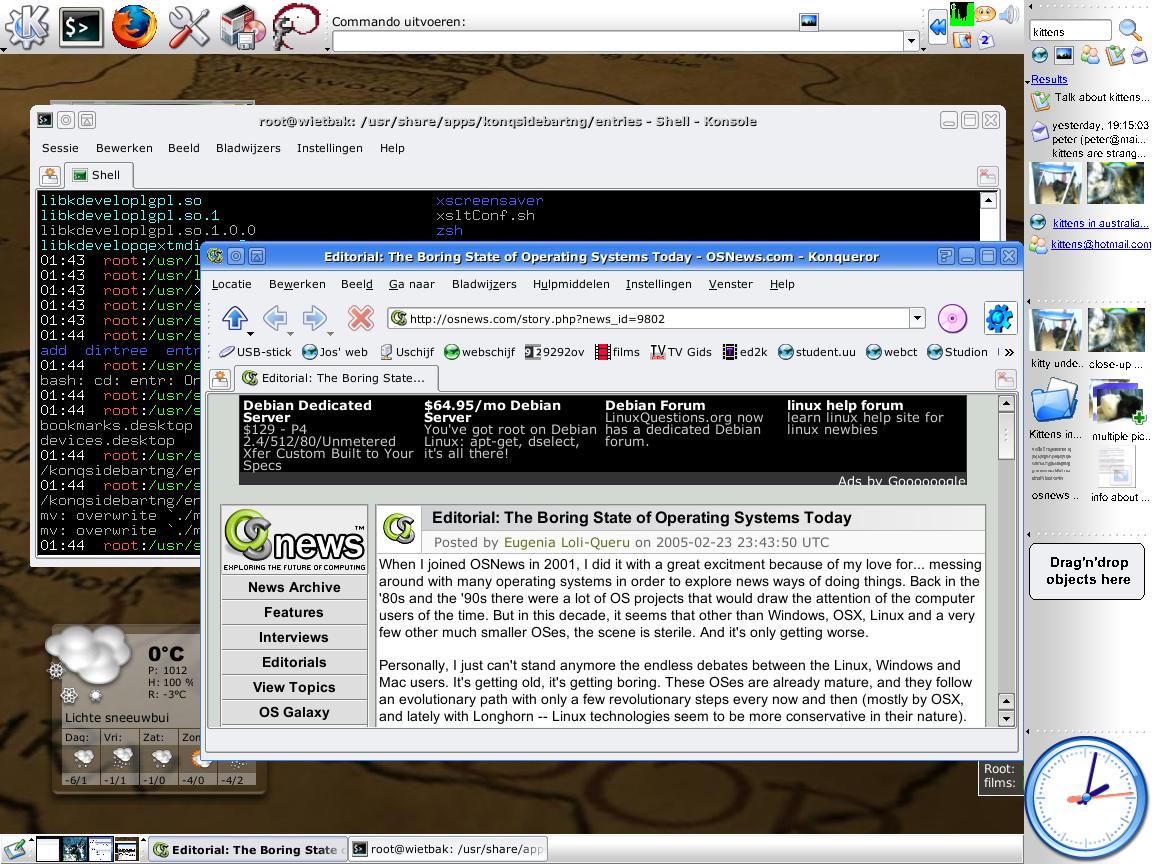Click the Konqueror gear throbber icon
The height and width of the screenshot is (864, 1152).
point(1000,318)
